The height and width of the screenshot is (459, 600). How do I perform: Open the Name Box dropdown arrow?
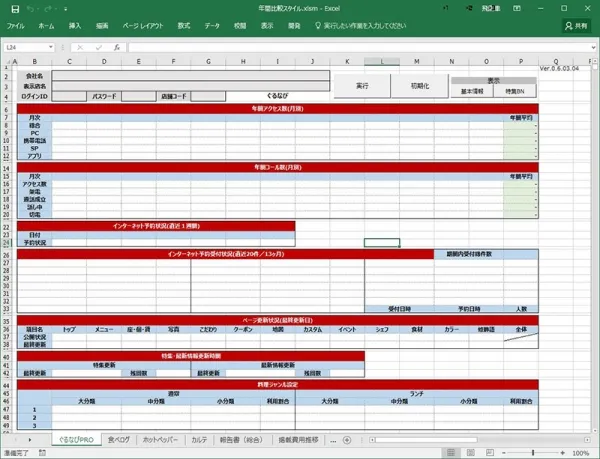click(x=51, y=47)
